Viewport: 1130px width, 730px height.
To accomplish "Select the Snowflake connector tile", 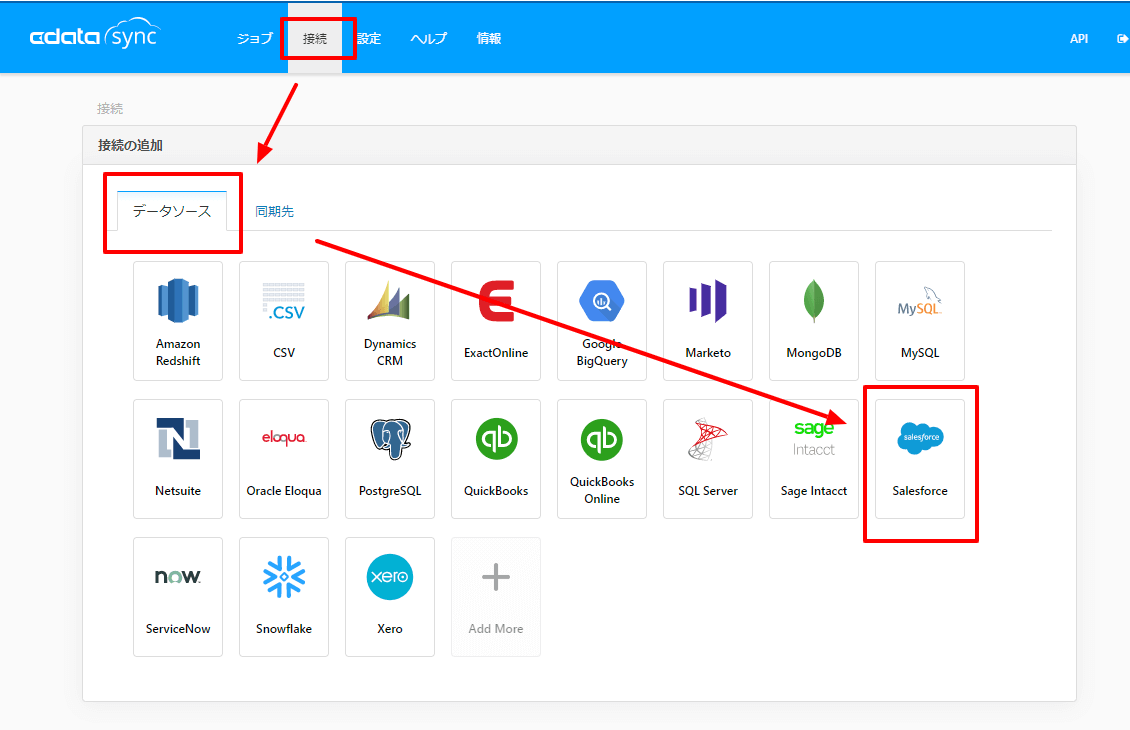I will tap(284, 597).
